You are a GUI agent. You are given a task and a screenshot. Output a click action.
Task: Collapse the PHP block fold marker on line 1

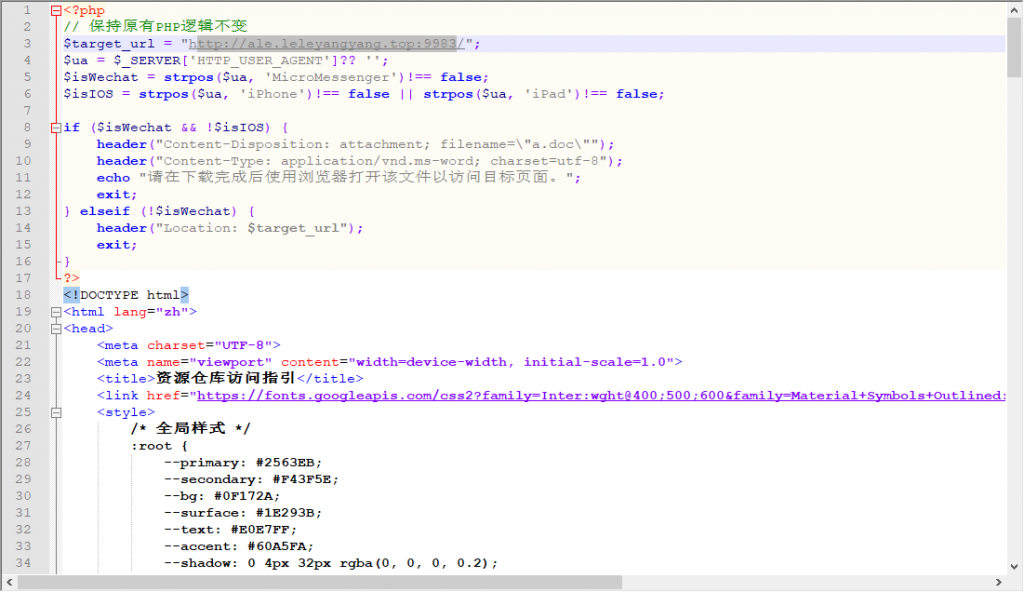(56, 10)
